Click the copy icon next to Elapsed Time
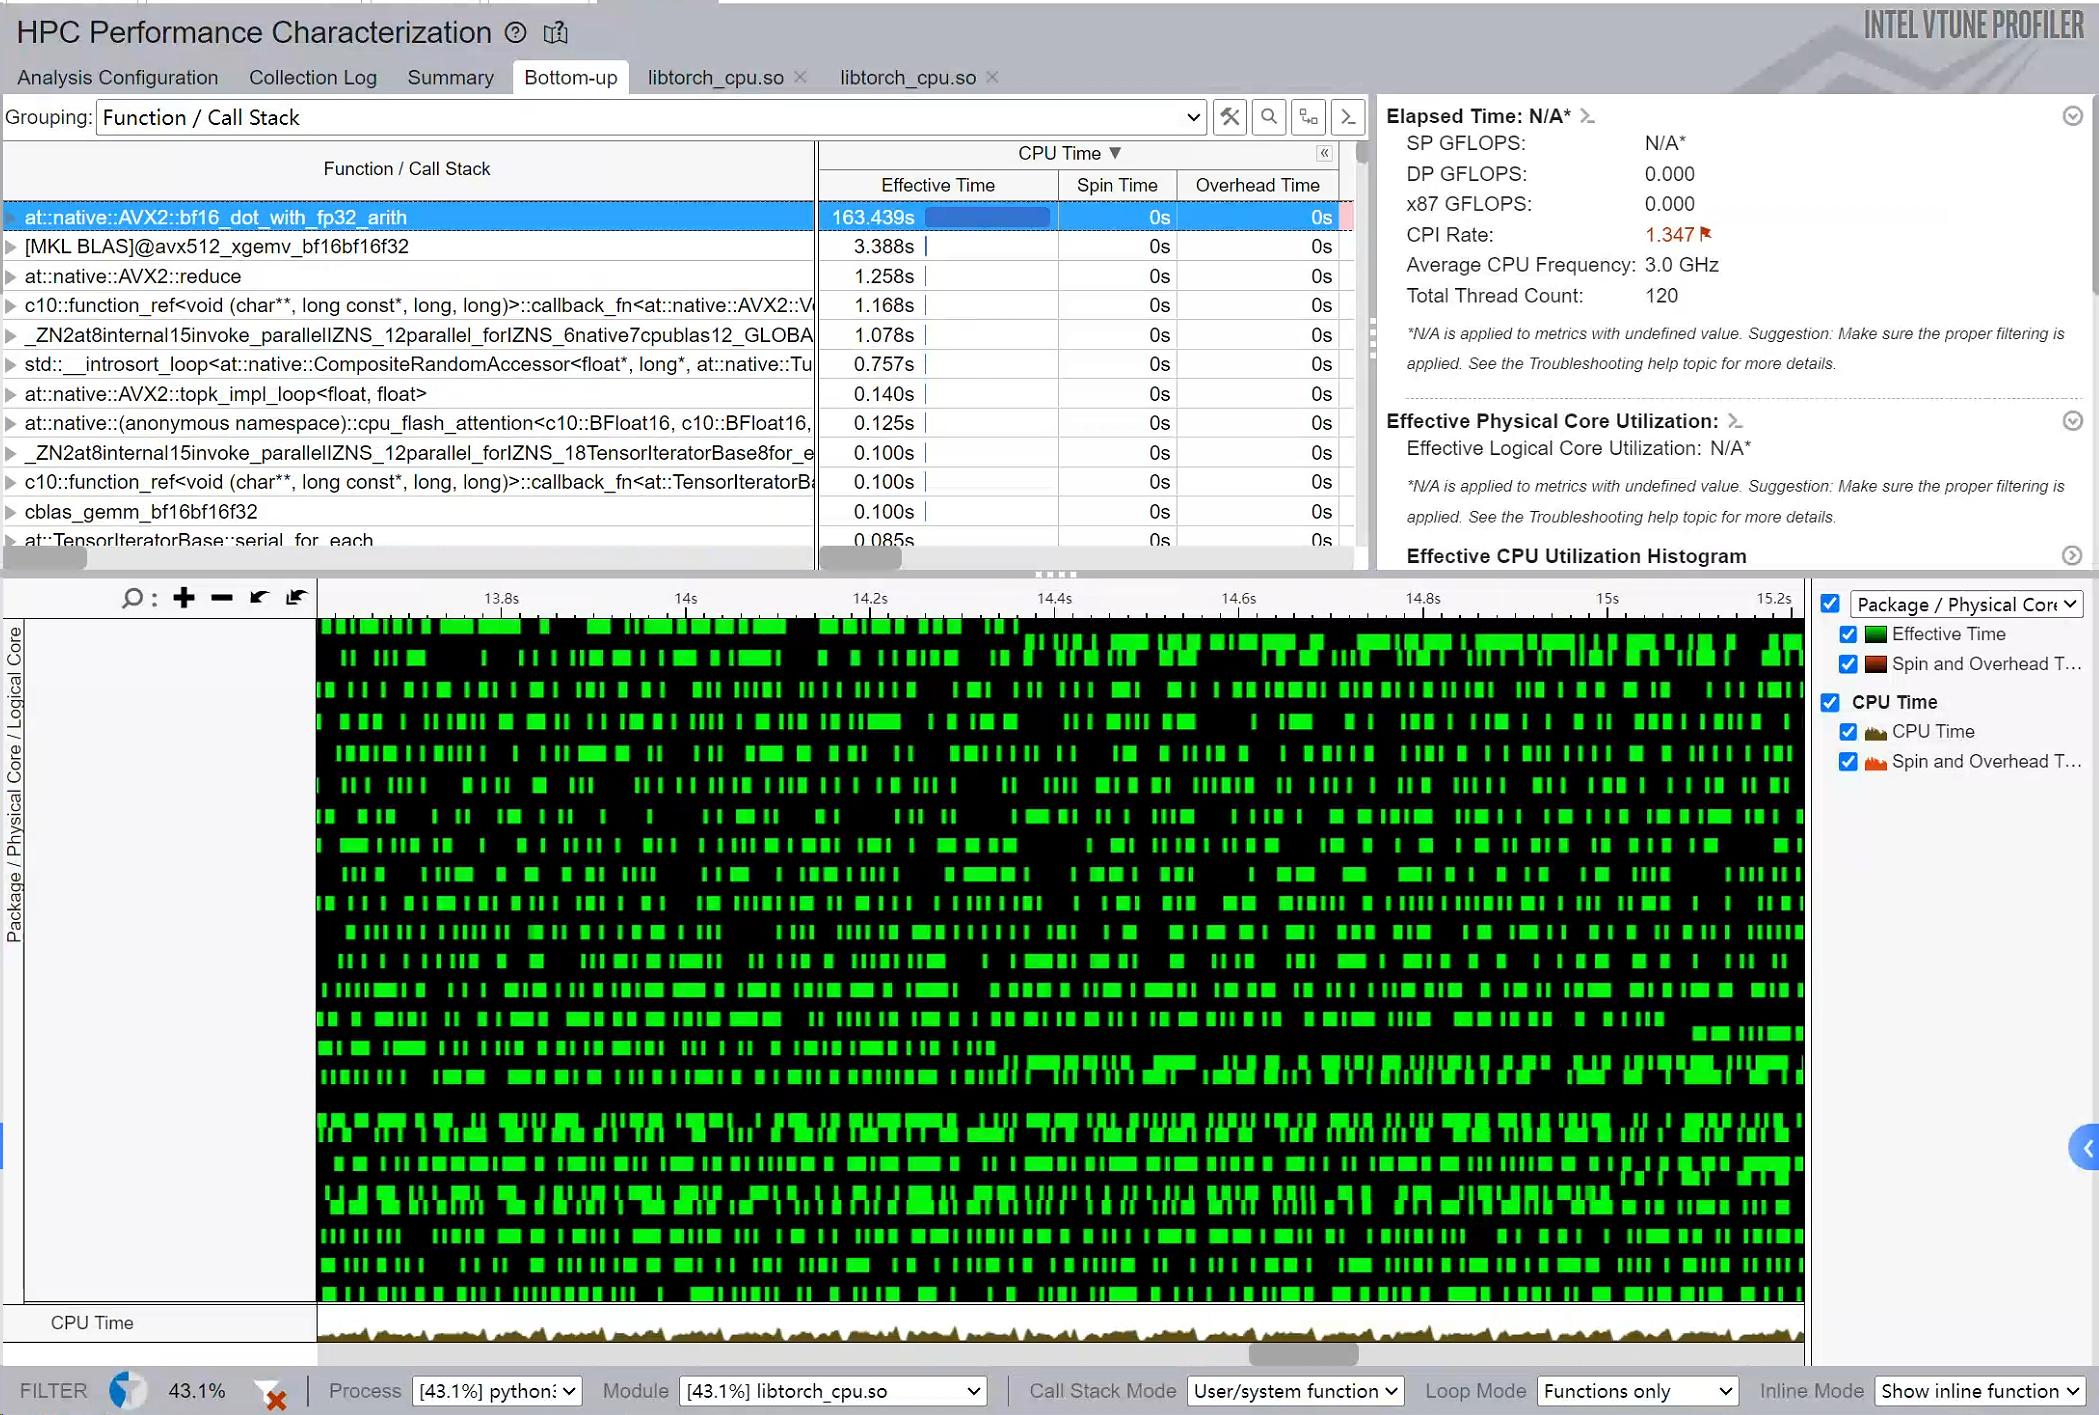The height and width of the screenshot is (1415, 2099). click(1587, 116)
